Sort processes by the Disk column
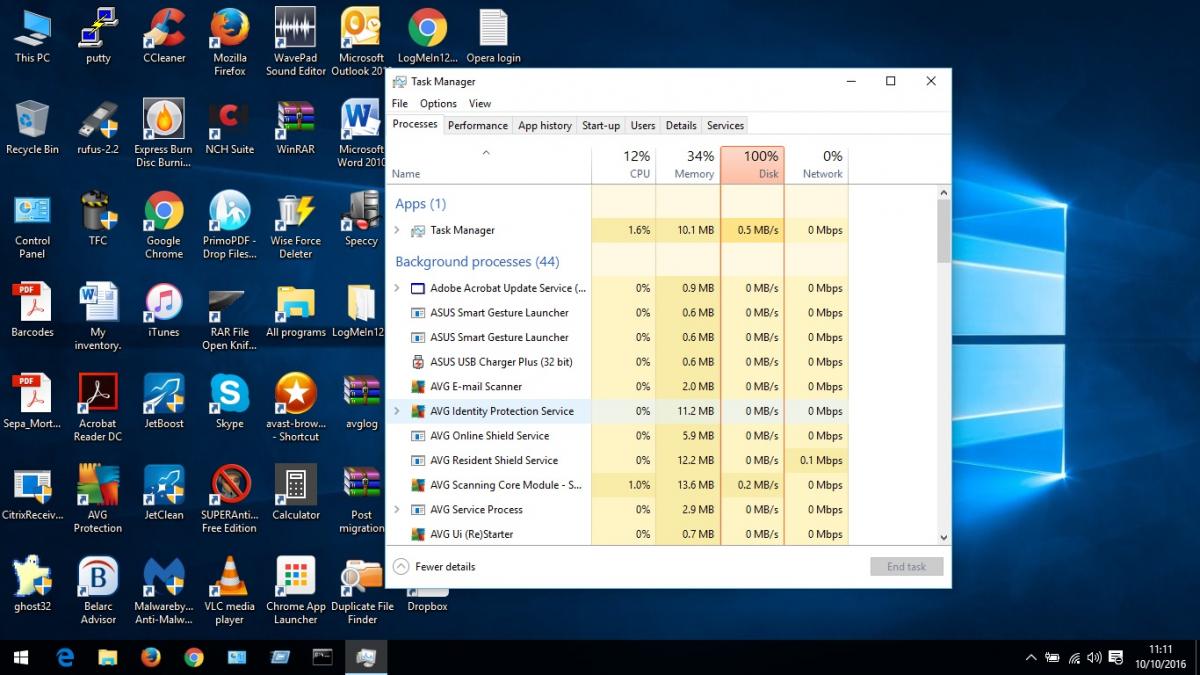The width and height of the screenshot is (1200, 675). (x=752, y=165)
